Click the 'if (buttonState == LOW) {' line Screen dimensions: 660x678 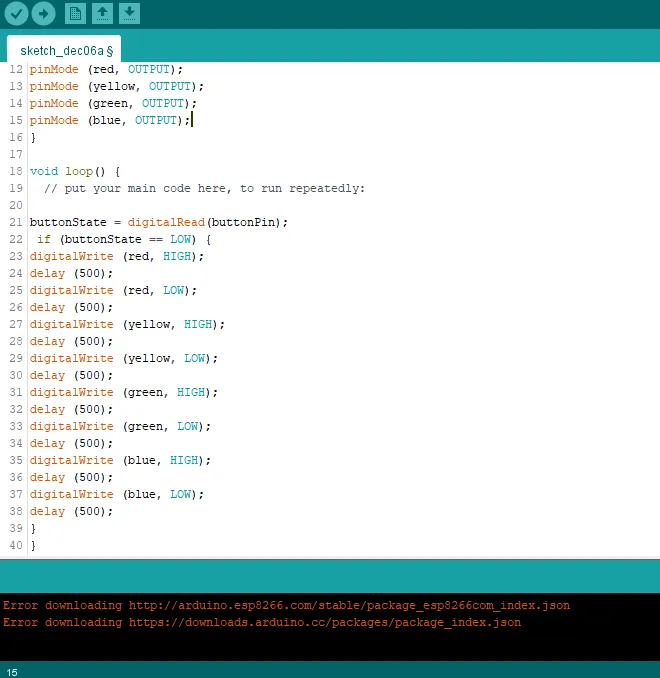(x=124, y=240)
